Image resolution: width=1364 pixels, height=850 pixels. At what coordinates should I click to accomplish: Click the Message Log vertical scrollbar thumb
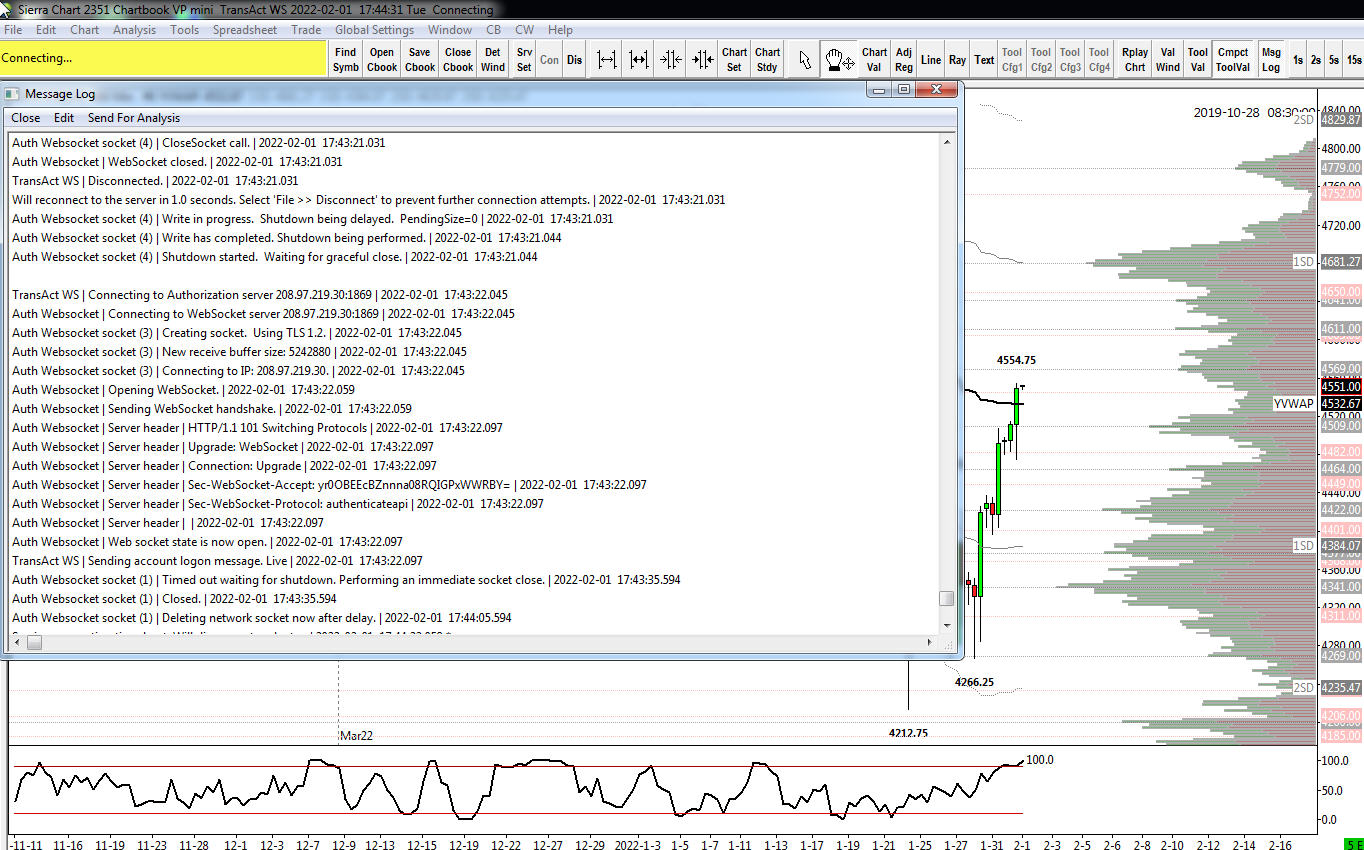[x=947, y=599]
